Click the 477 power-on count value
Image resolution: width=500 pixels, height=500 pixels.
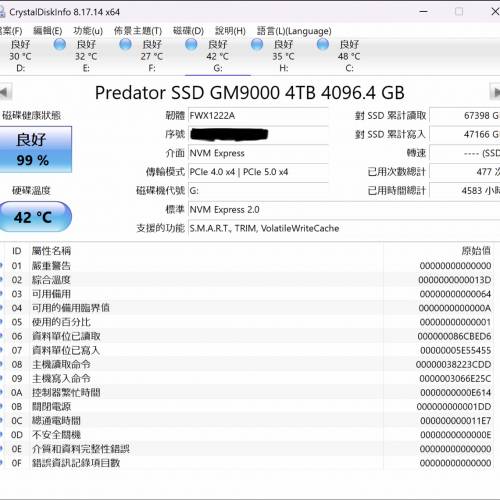[x=465, y=172]
